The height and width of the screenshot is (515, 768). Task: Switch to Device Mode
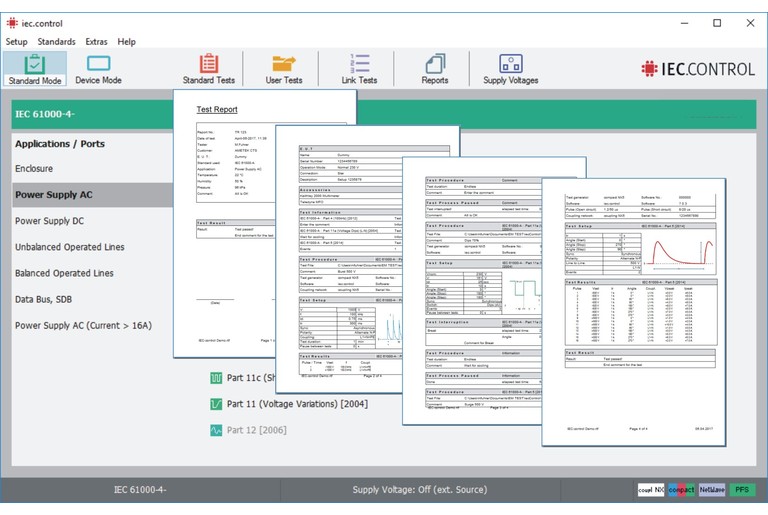click(98, 69)
